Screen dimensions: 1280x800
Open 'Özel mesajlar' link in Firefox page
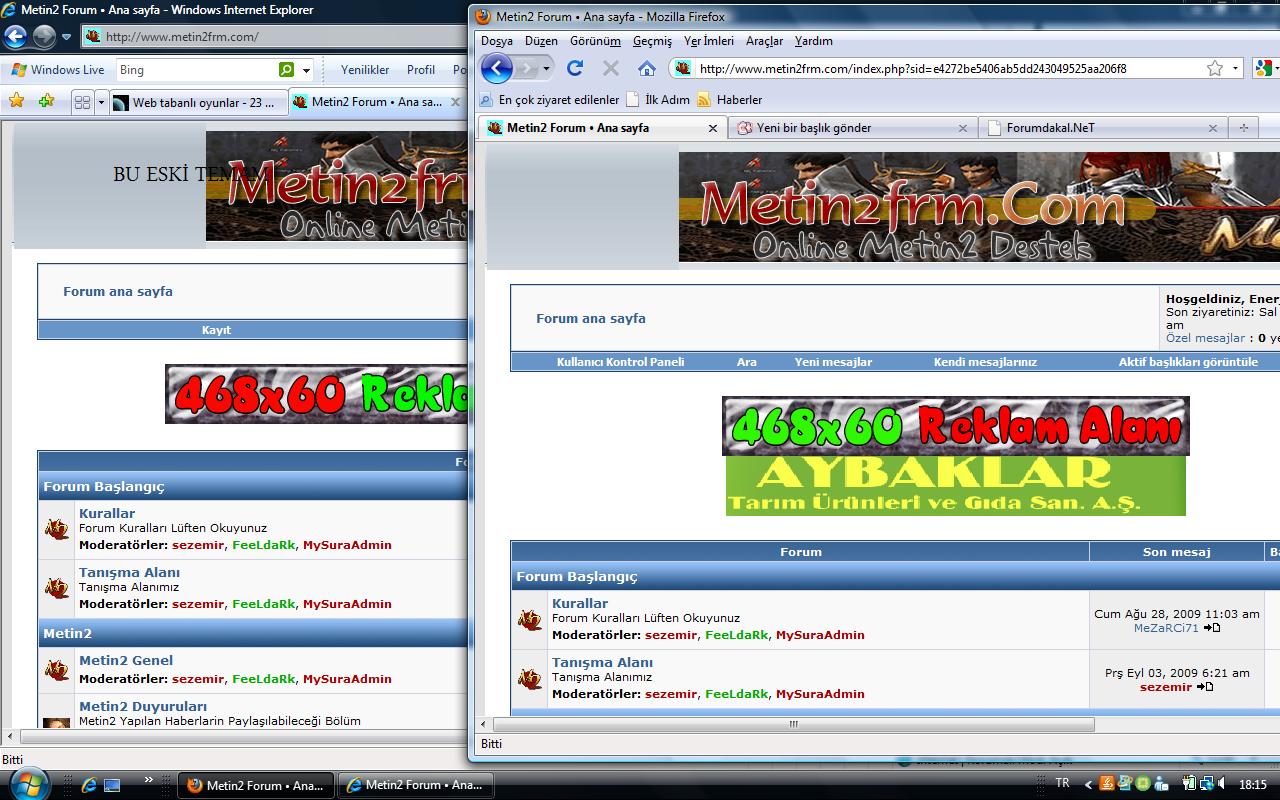[1206, 338]
